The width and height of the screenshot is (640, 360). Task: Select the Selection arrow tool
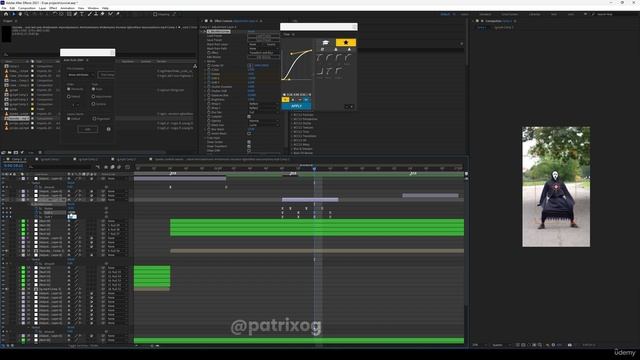[x=13, y=14]
